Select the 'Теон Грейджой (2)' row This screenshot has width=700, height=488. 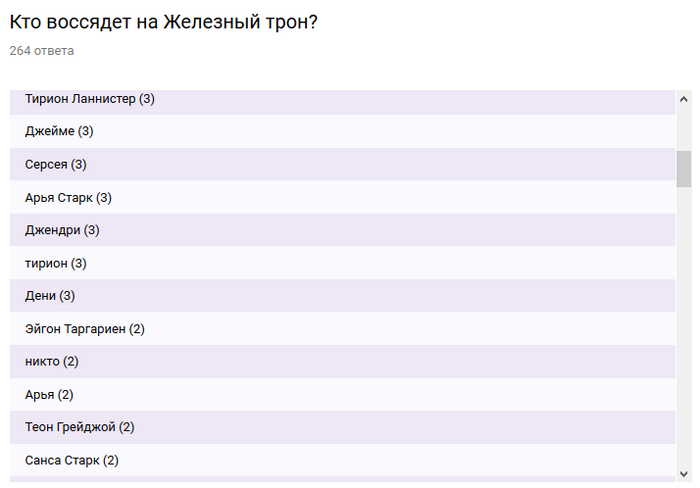pyautogui.click(x=80, y=427)
